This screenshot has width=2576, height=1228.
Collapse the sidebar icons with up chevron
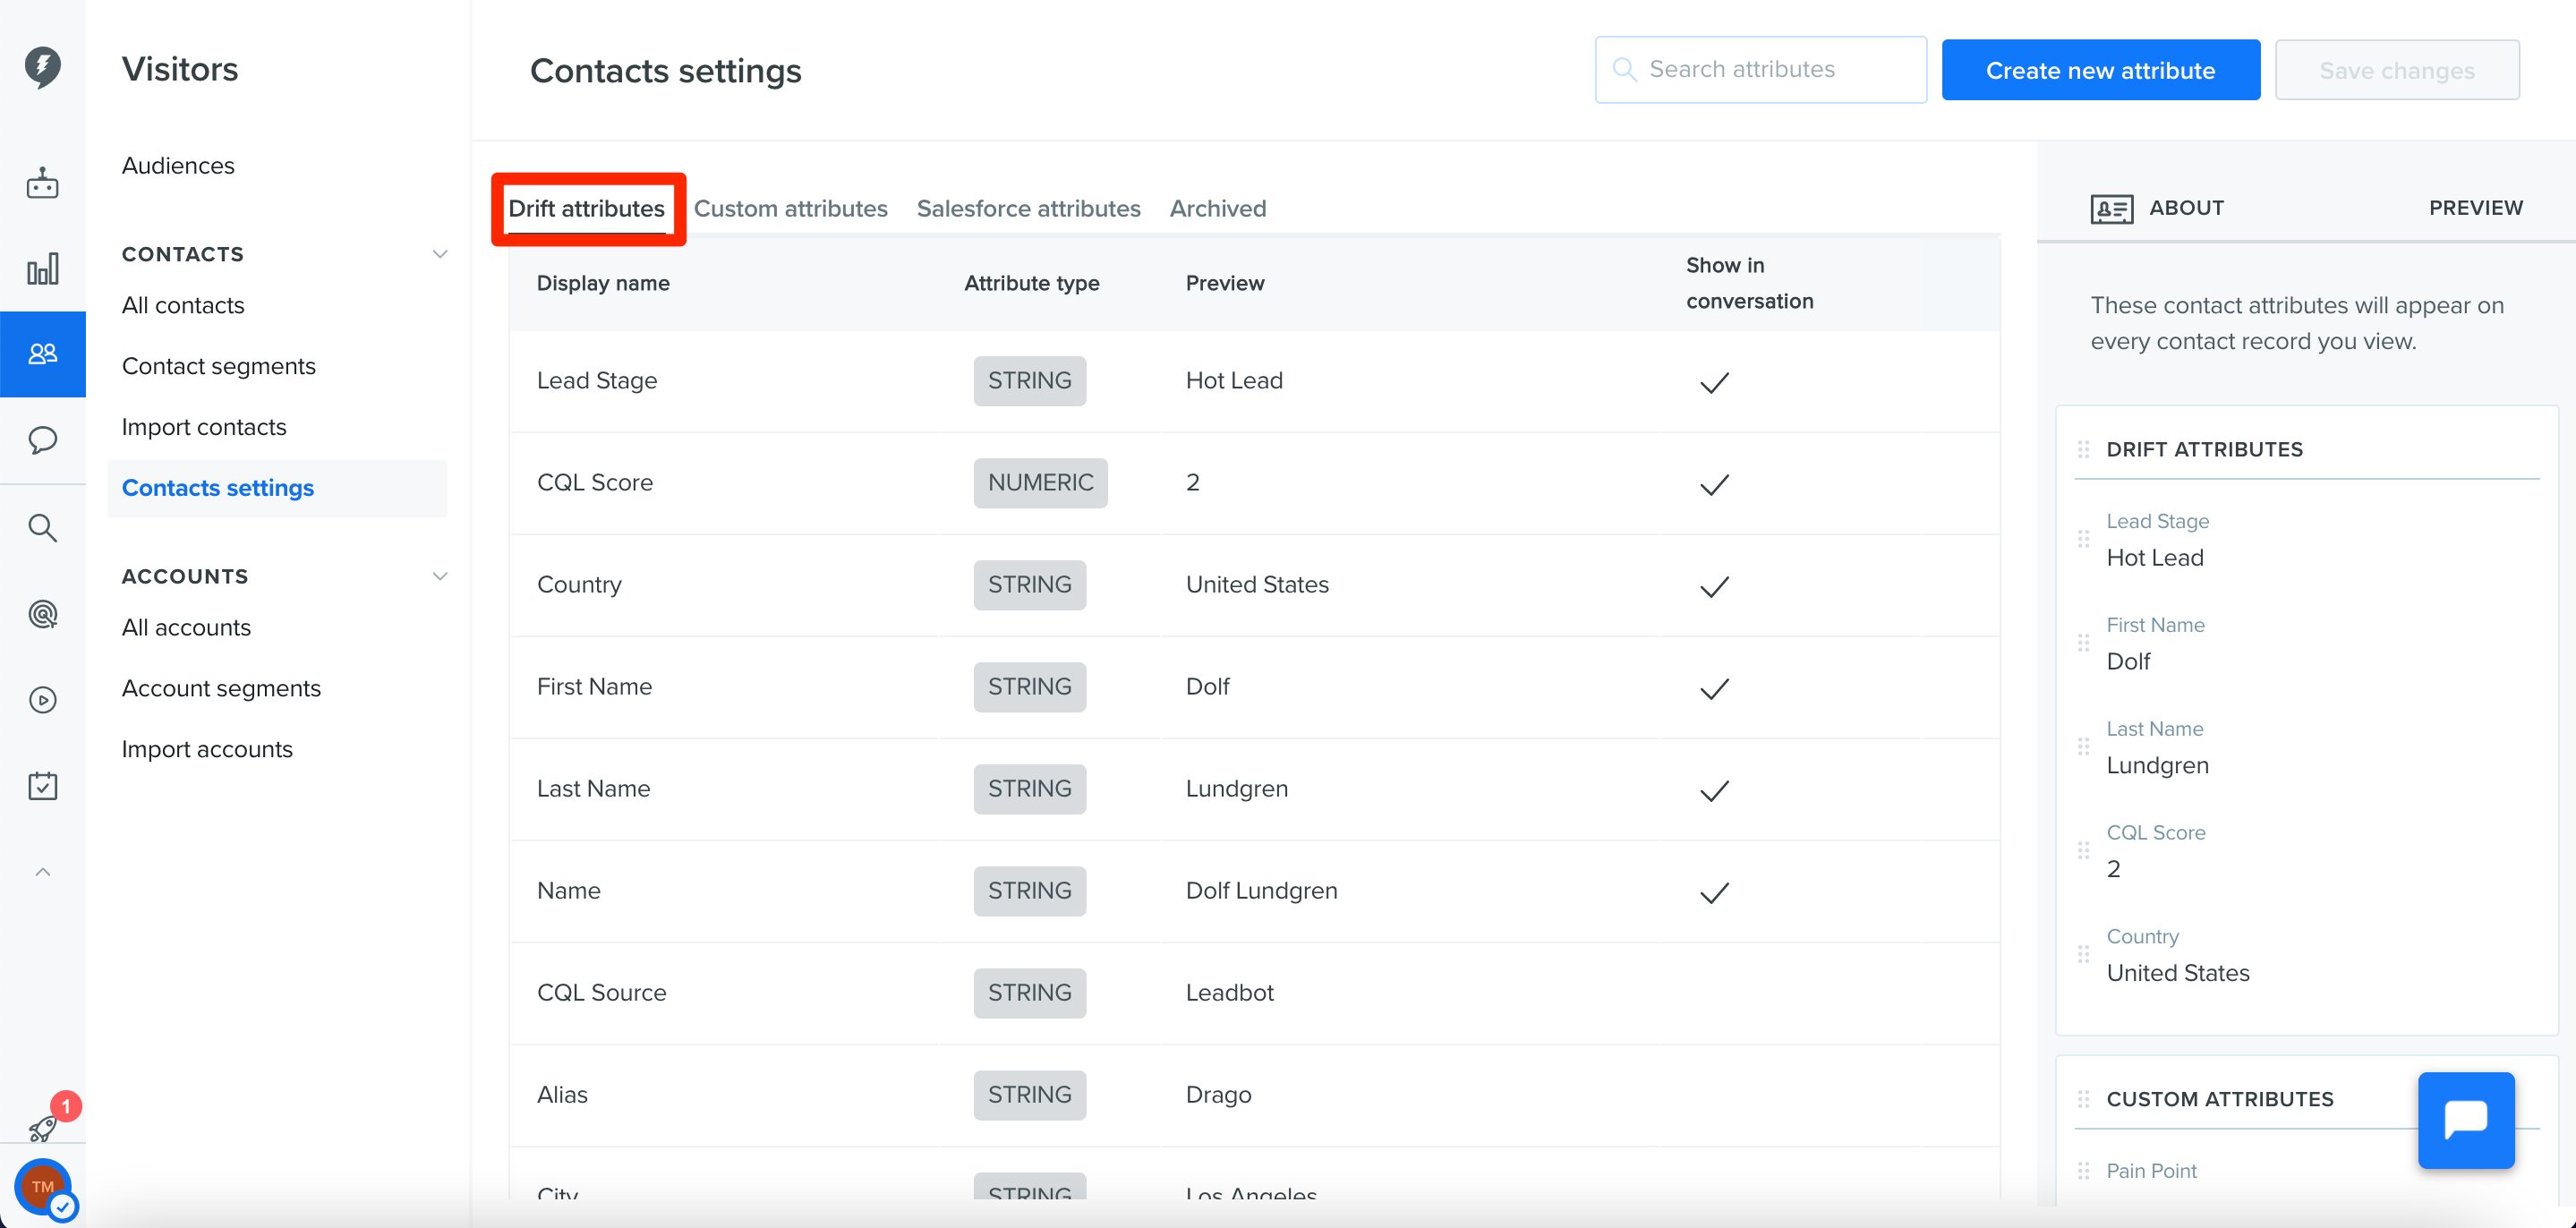click(x=42, y=872)
